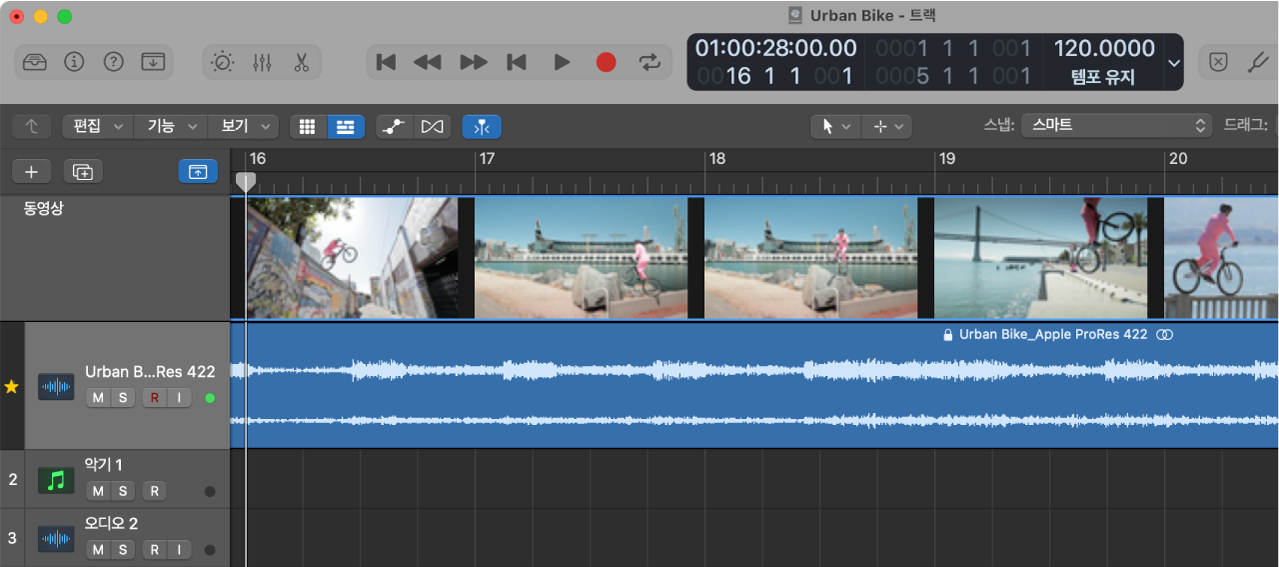The image size is (1279, 567).
Task: Open the Mixer from the toolbar
Action: (x=262, y=62)
